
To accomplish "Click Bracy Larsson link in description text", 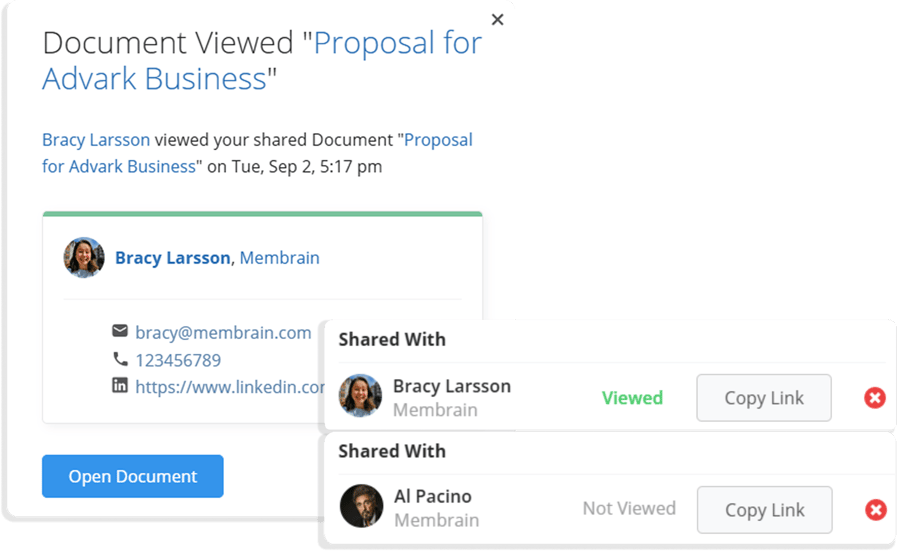I will pyautogui.click(x=96, y=140).
